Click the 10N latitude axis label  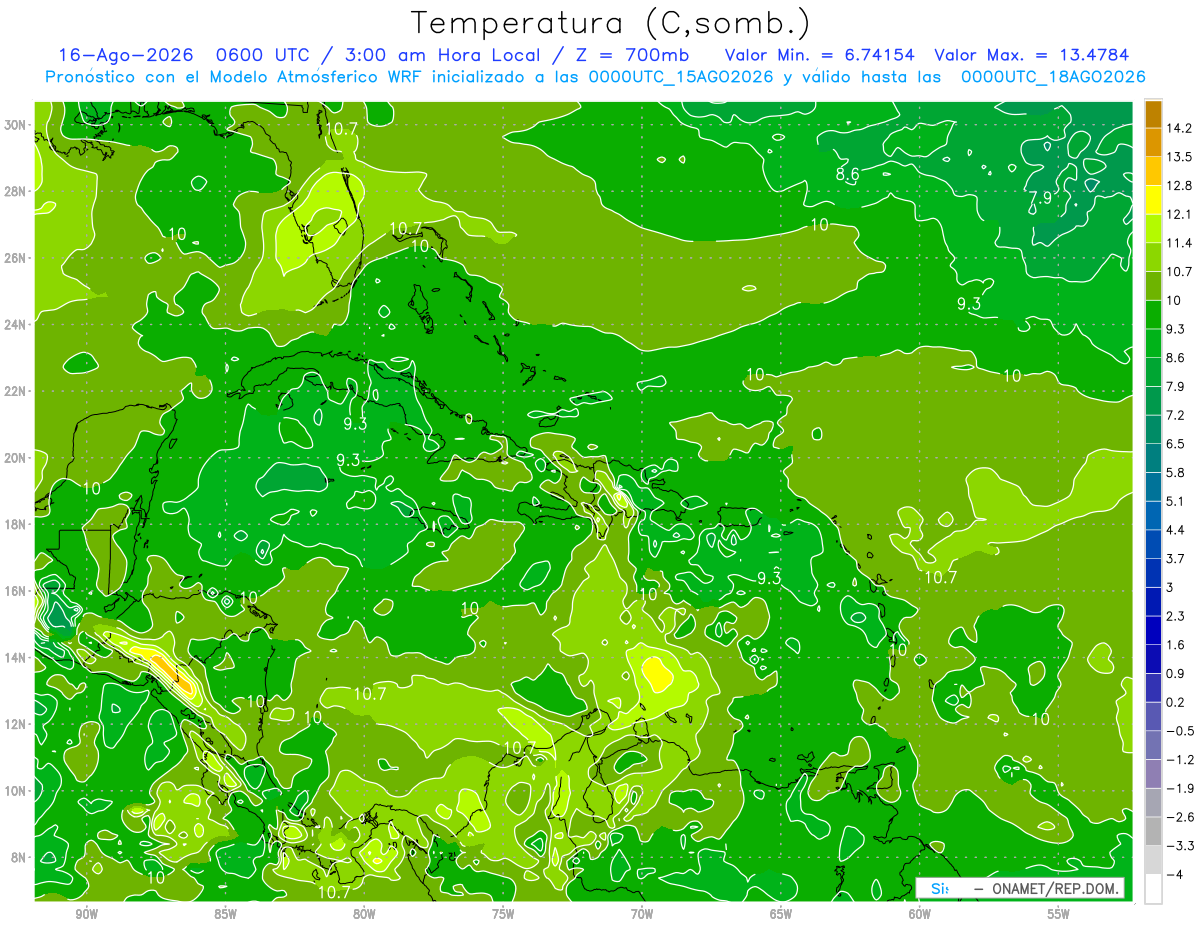point(17,790)
